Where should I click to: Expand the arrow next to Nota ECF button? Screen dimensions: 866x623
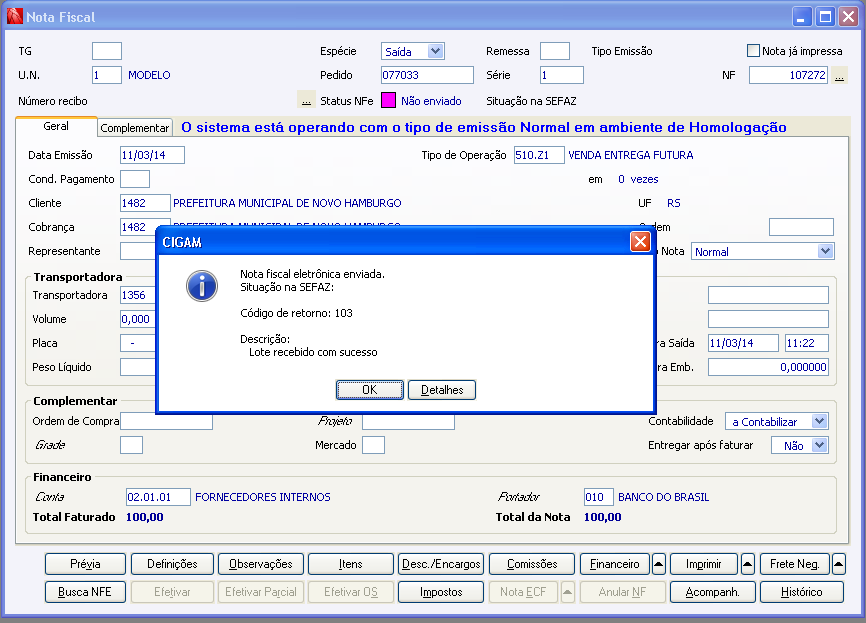tap(567, 592)
